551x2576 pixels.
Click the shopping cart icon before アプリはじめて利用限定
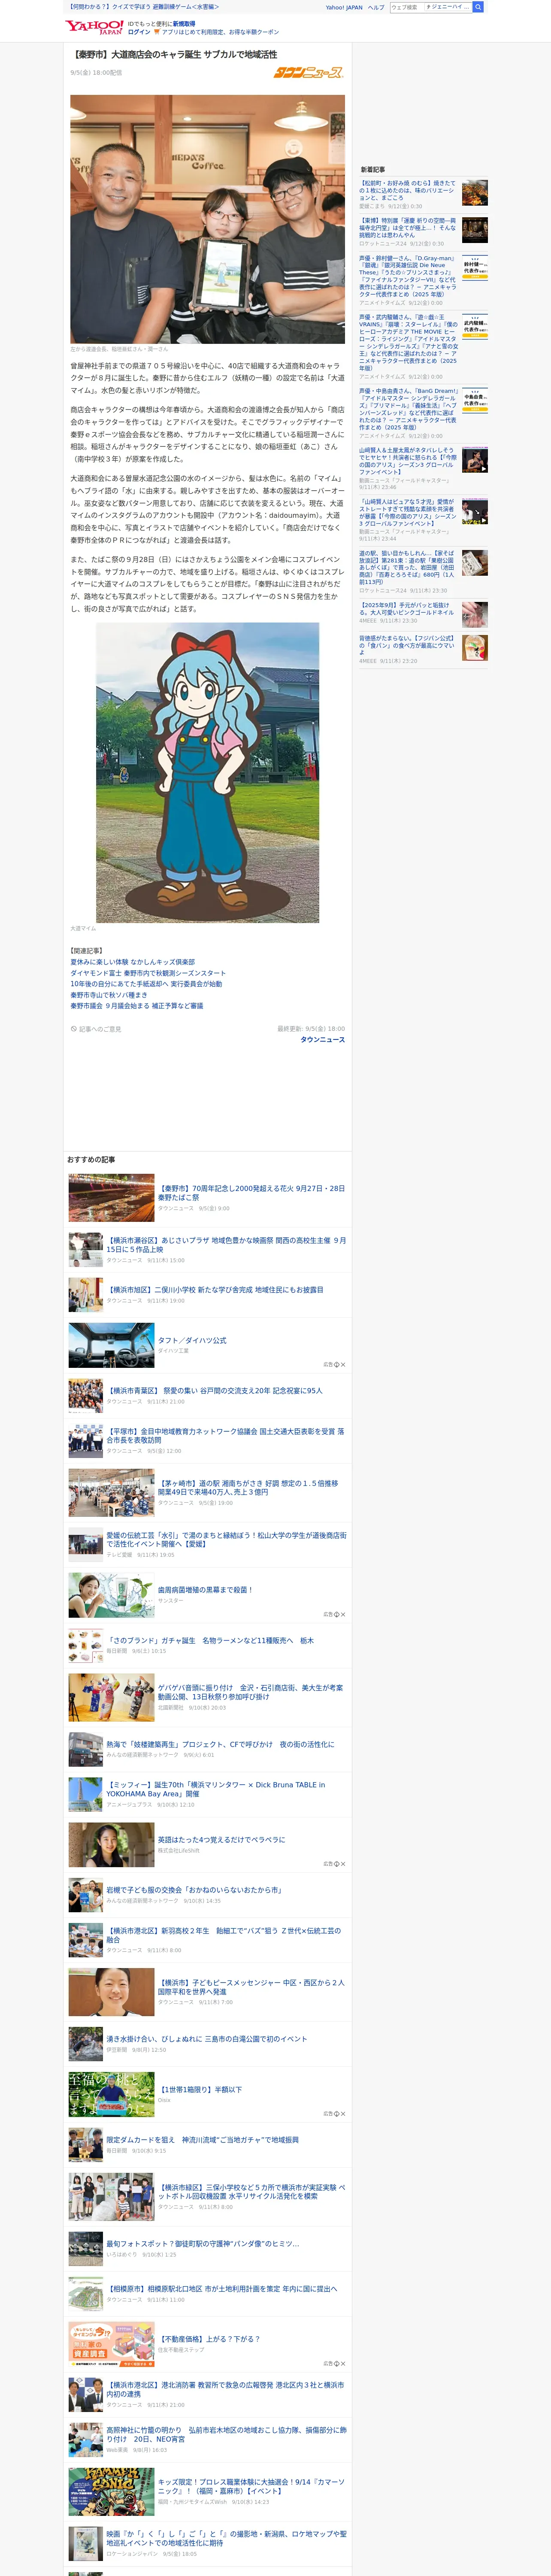(x=156, y=32)
